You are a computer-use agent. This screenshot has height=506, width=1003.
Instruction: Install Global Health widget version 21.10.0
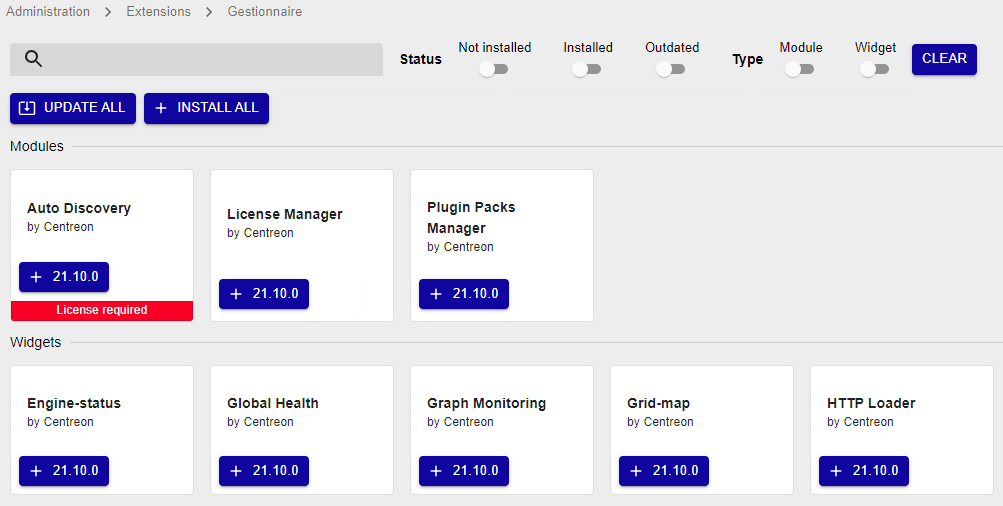(x=264, y=471)
